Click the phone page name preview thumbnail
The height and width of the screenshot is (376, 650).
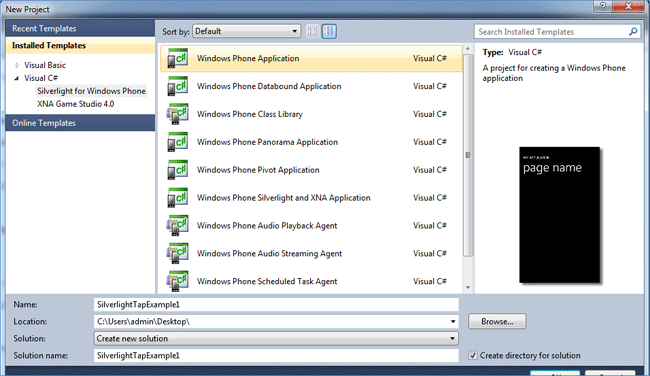click(559, 215)
